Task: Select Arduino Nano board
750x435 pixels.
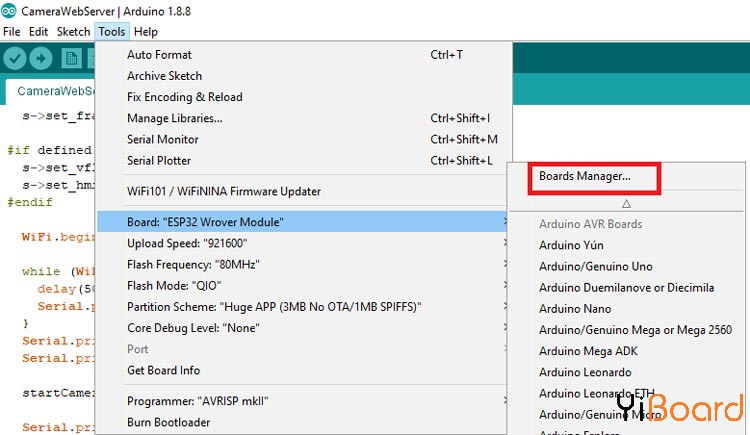Action: click(574, 309)
